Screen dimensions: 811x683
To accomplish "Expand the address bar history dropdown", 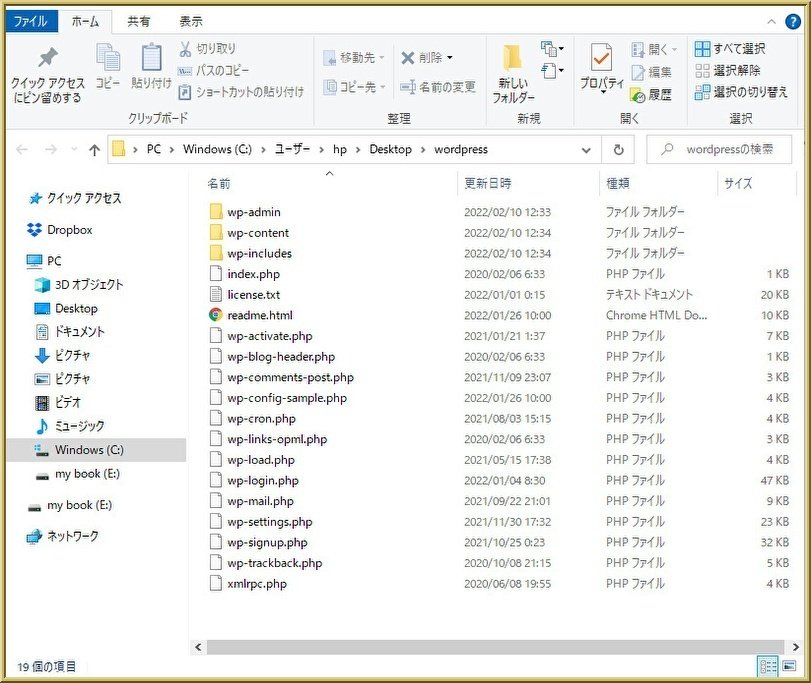I will point(585,150).
